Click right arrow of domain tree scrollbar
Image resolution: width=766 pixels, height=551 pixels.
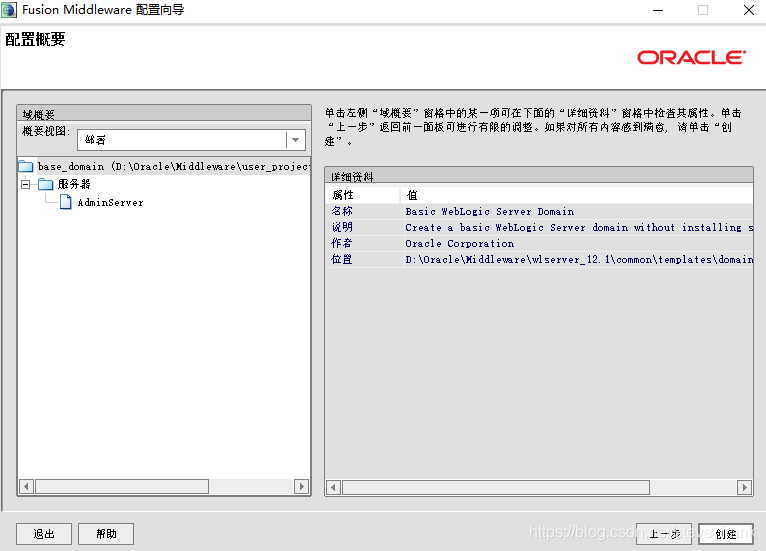[301, 487]
